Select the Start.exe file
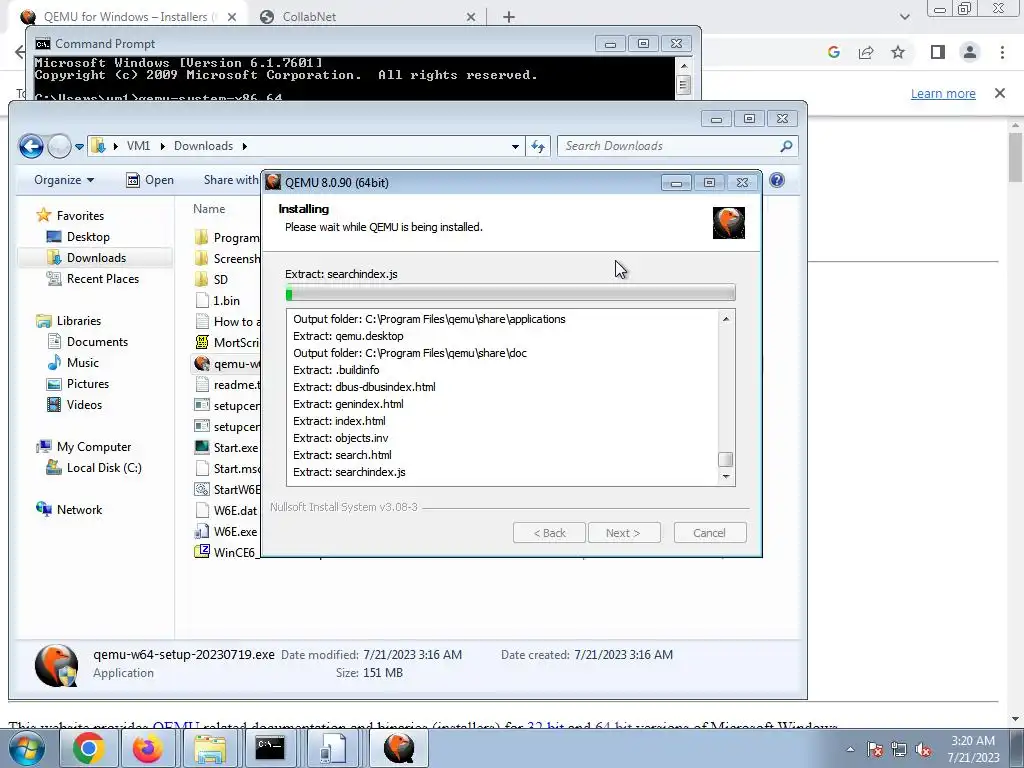The width and height of the screenshot is (1024, 768). pyautogui.click(x=226, y=448)
